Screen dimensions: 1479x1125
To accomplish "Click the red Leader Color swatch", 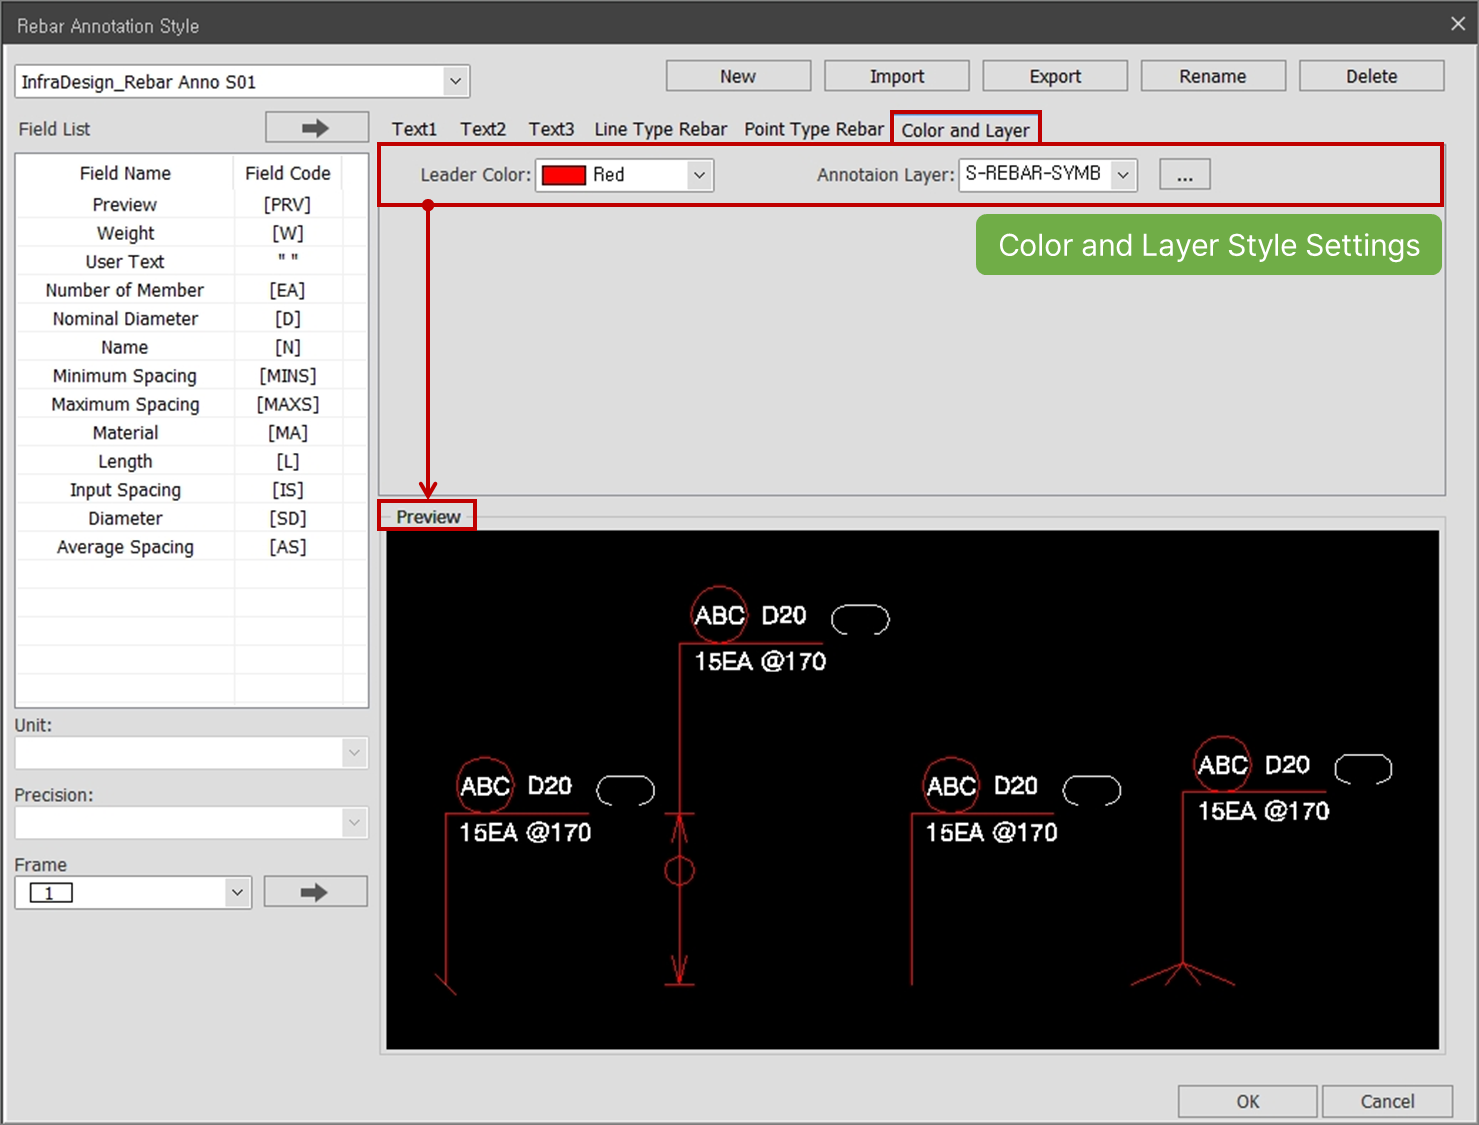I will (563, 175).
